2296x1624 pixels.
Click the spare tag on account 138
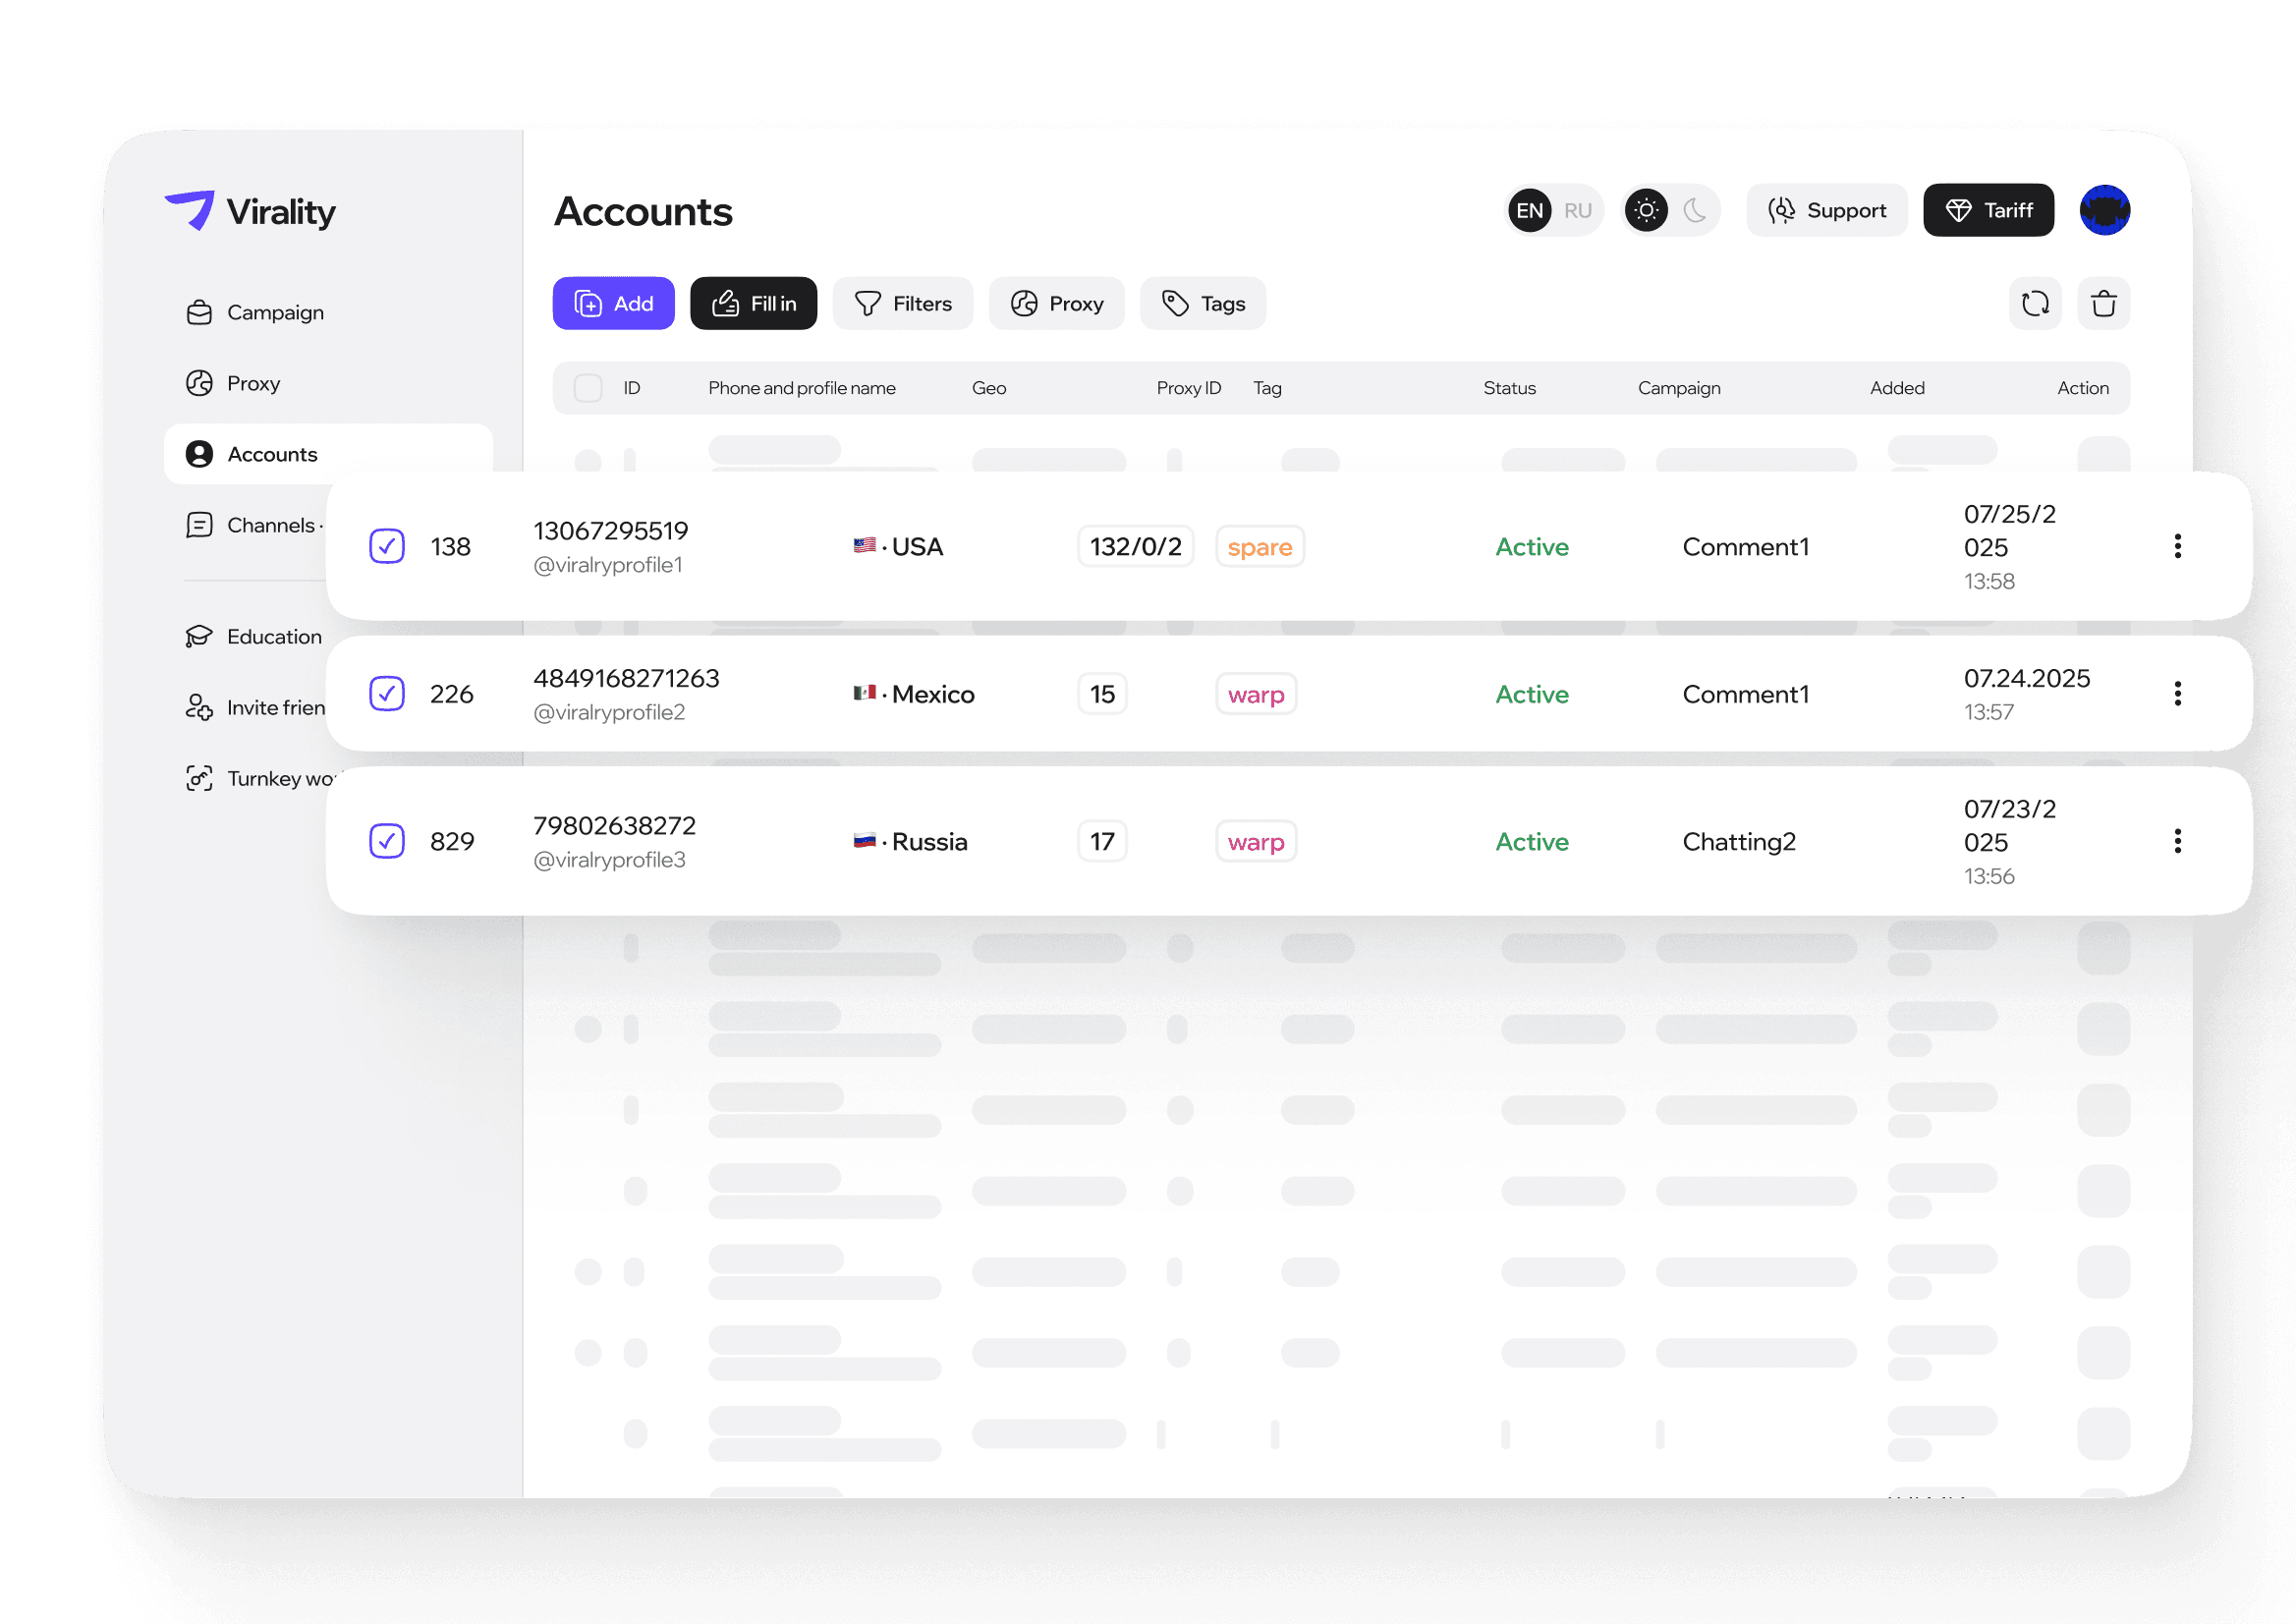(1259, 547)
